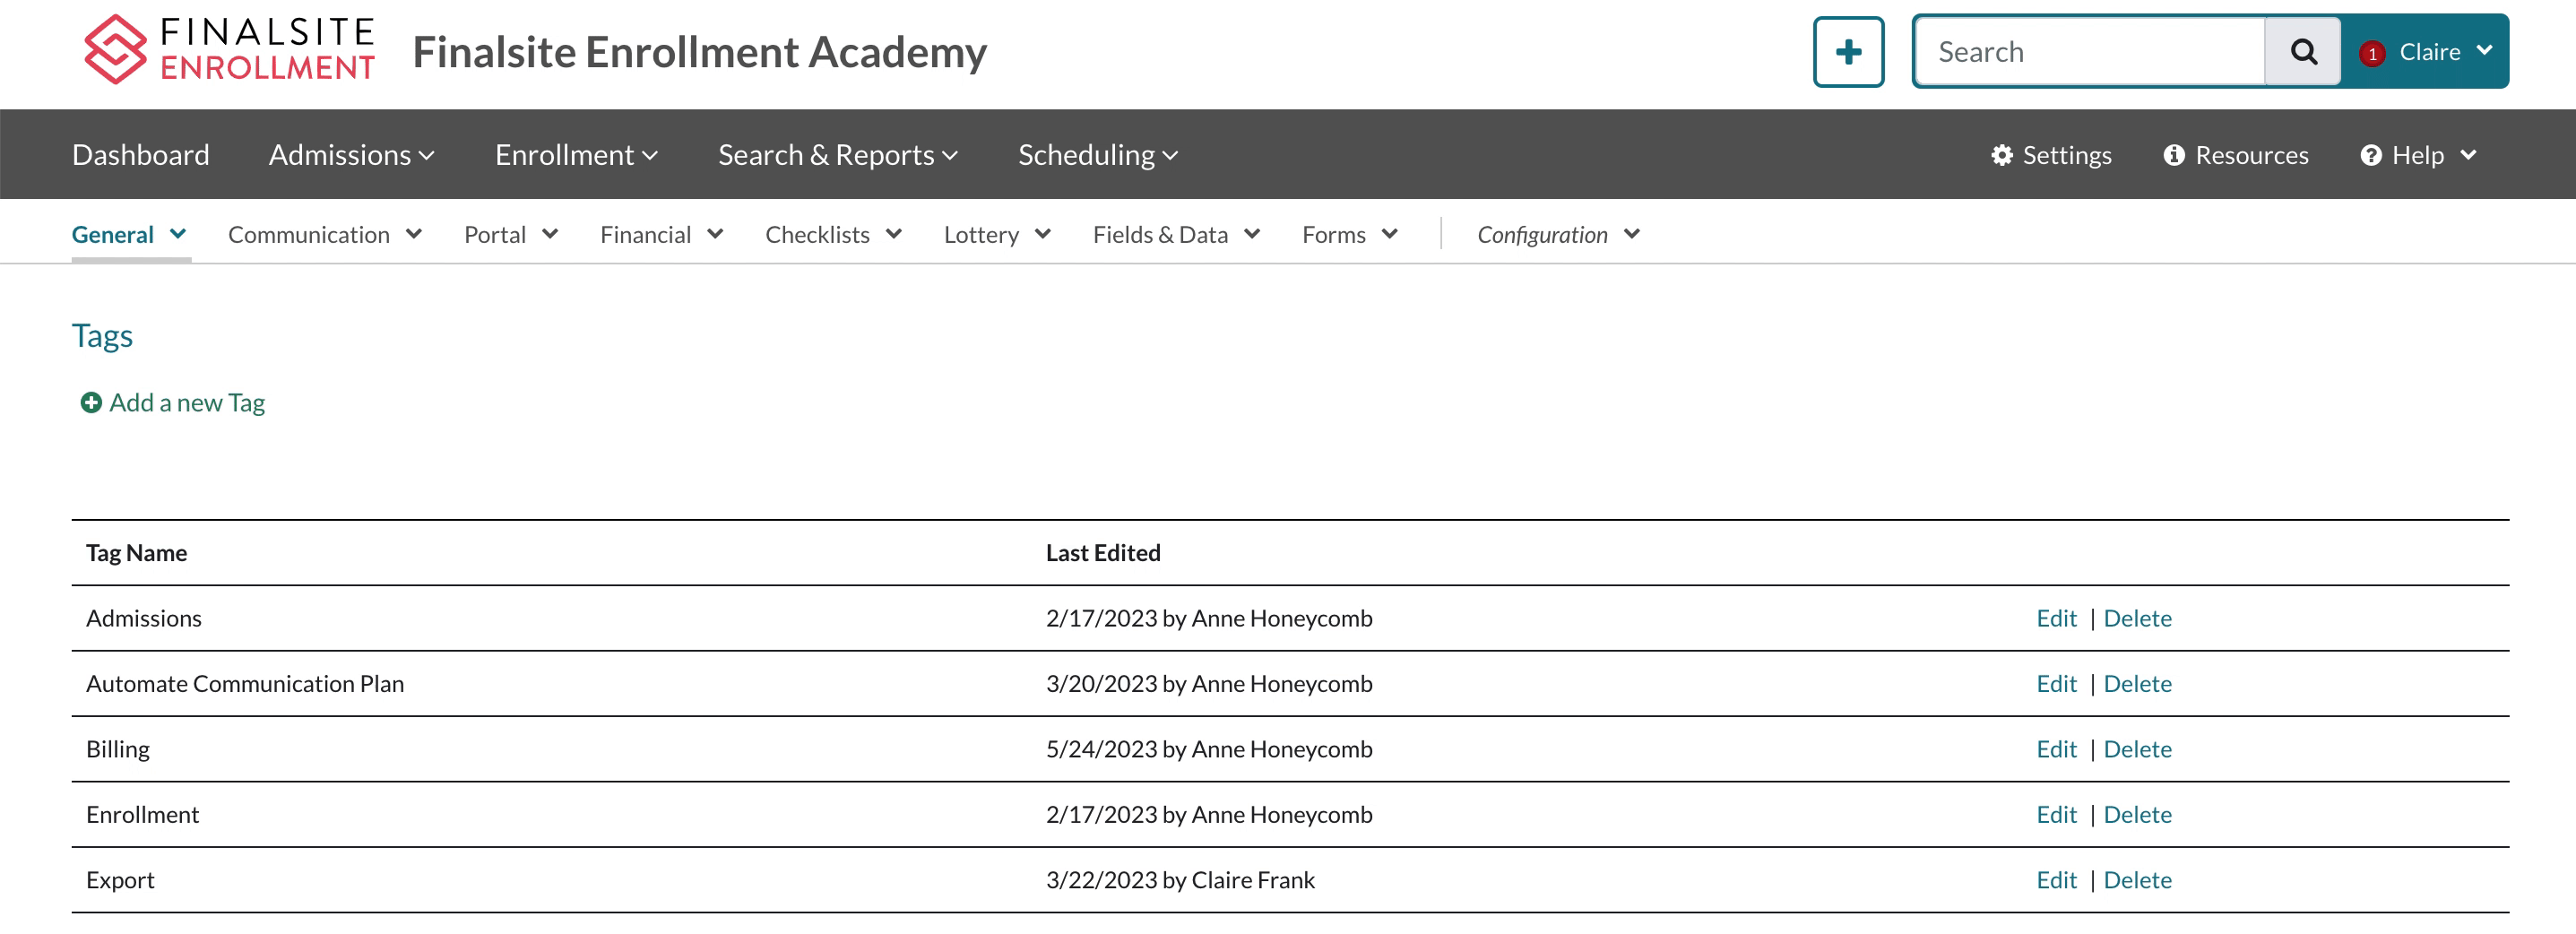Click Add a new Tag link
The height and width of the screenshot is (934, 2576).
(x=187, y=403)
